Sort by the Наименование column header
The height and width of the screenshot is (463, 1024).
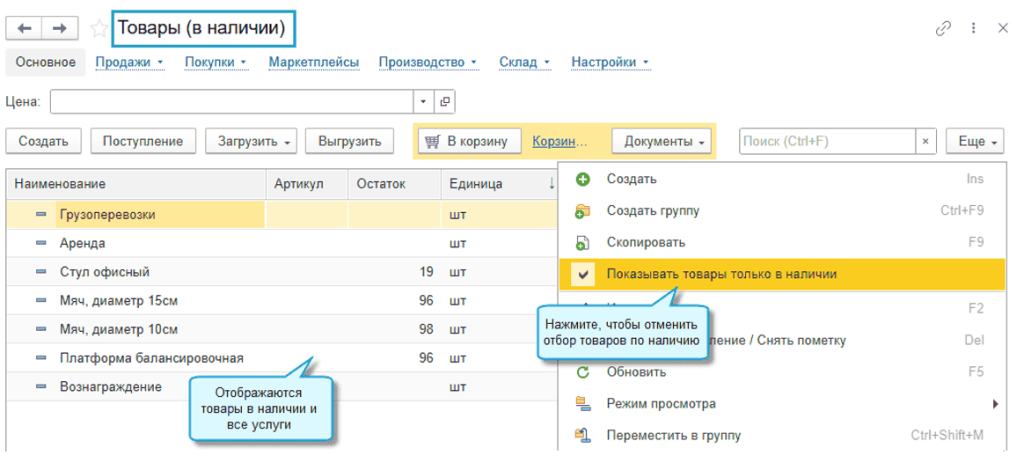point(136,184)
